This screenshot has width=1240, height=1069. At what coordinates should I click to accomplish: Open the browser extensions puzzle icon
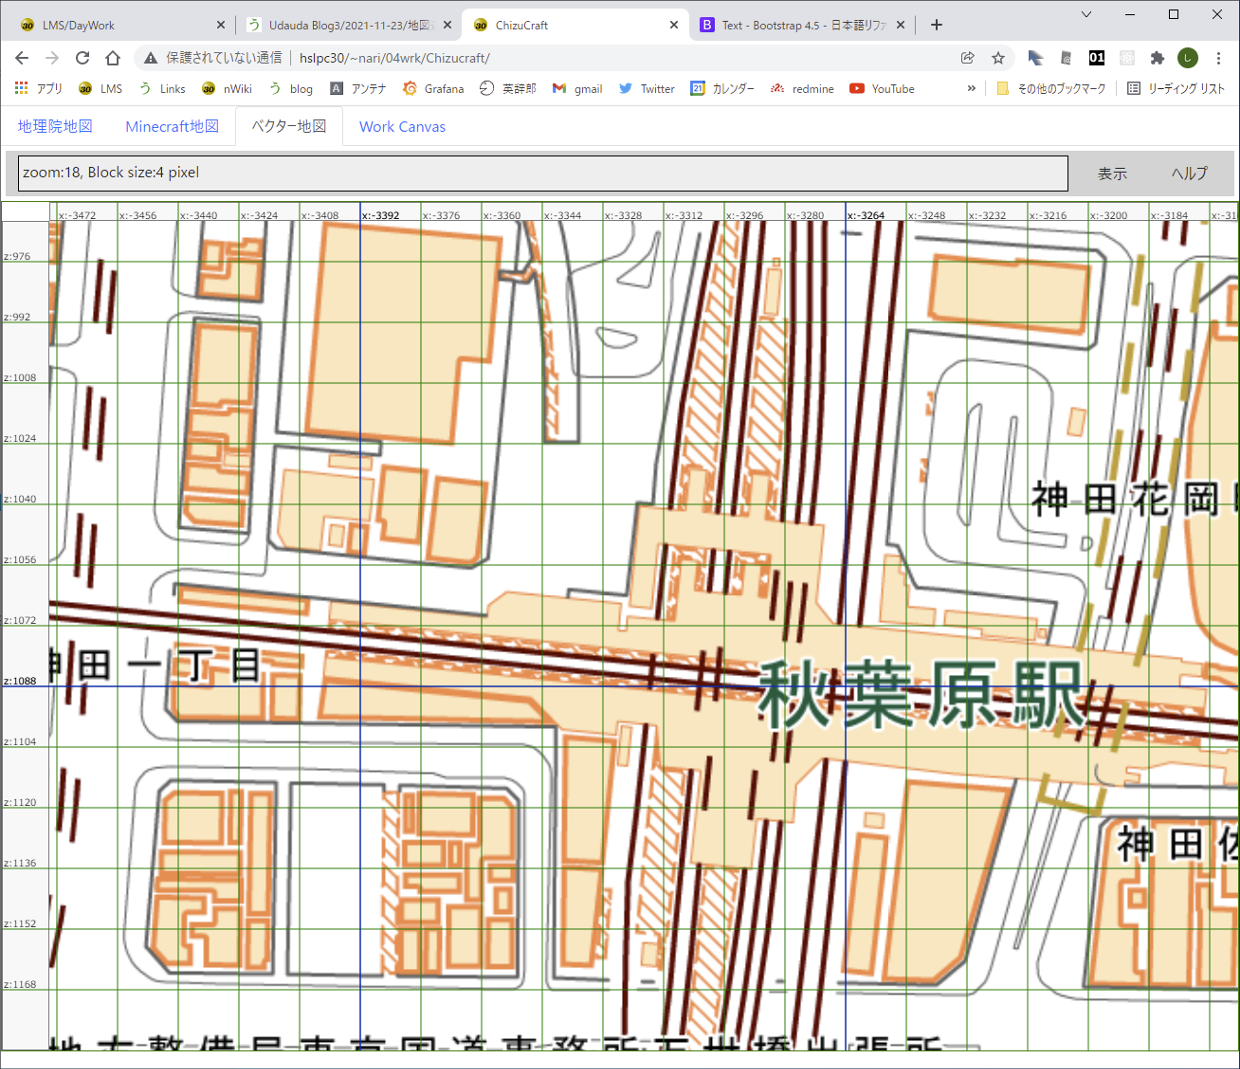click(1157, 58)
